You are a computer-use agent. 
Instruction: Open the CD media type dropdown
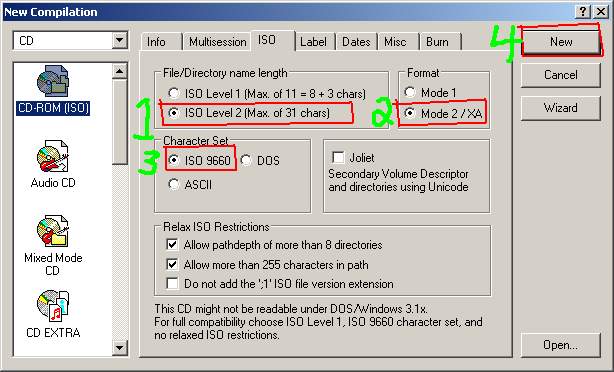pos(119,40)
